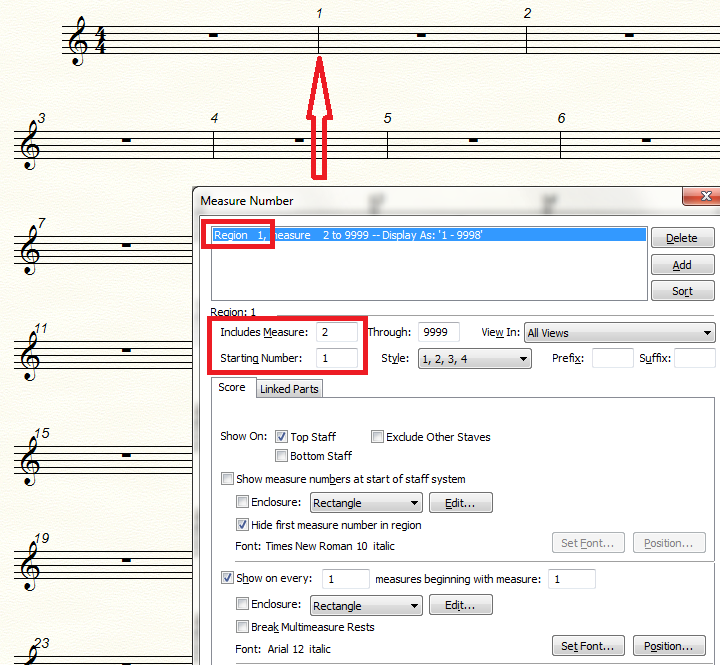Viewport: 720px width, 665px height.
Task: Click the Prefix text field
Action: 612,358
